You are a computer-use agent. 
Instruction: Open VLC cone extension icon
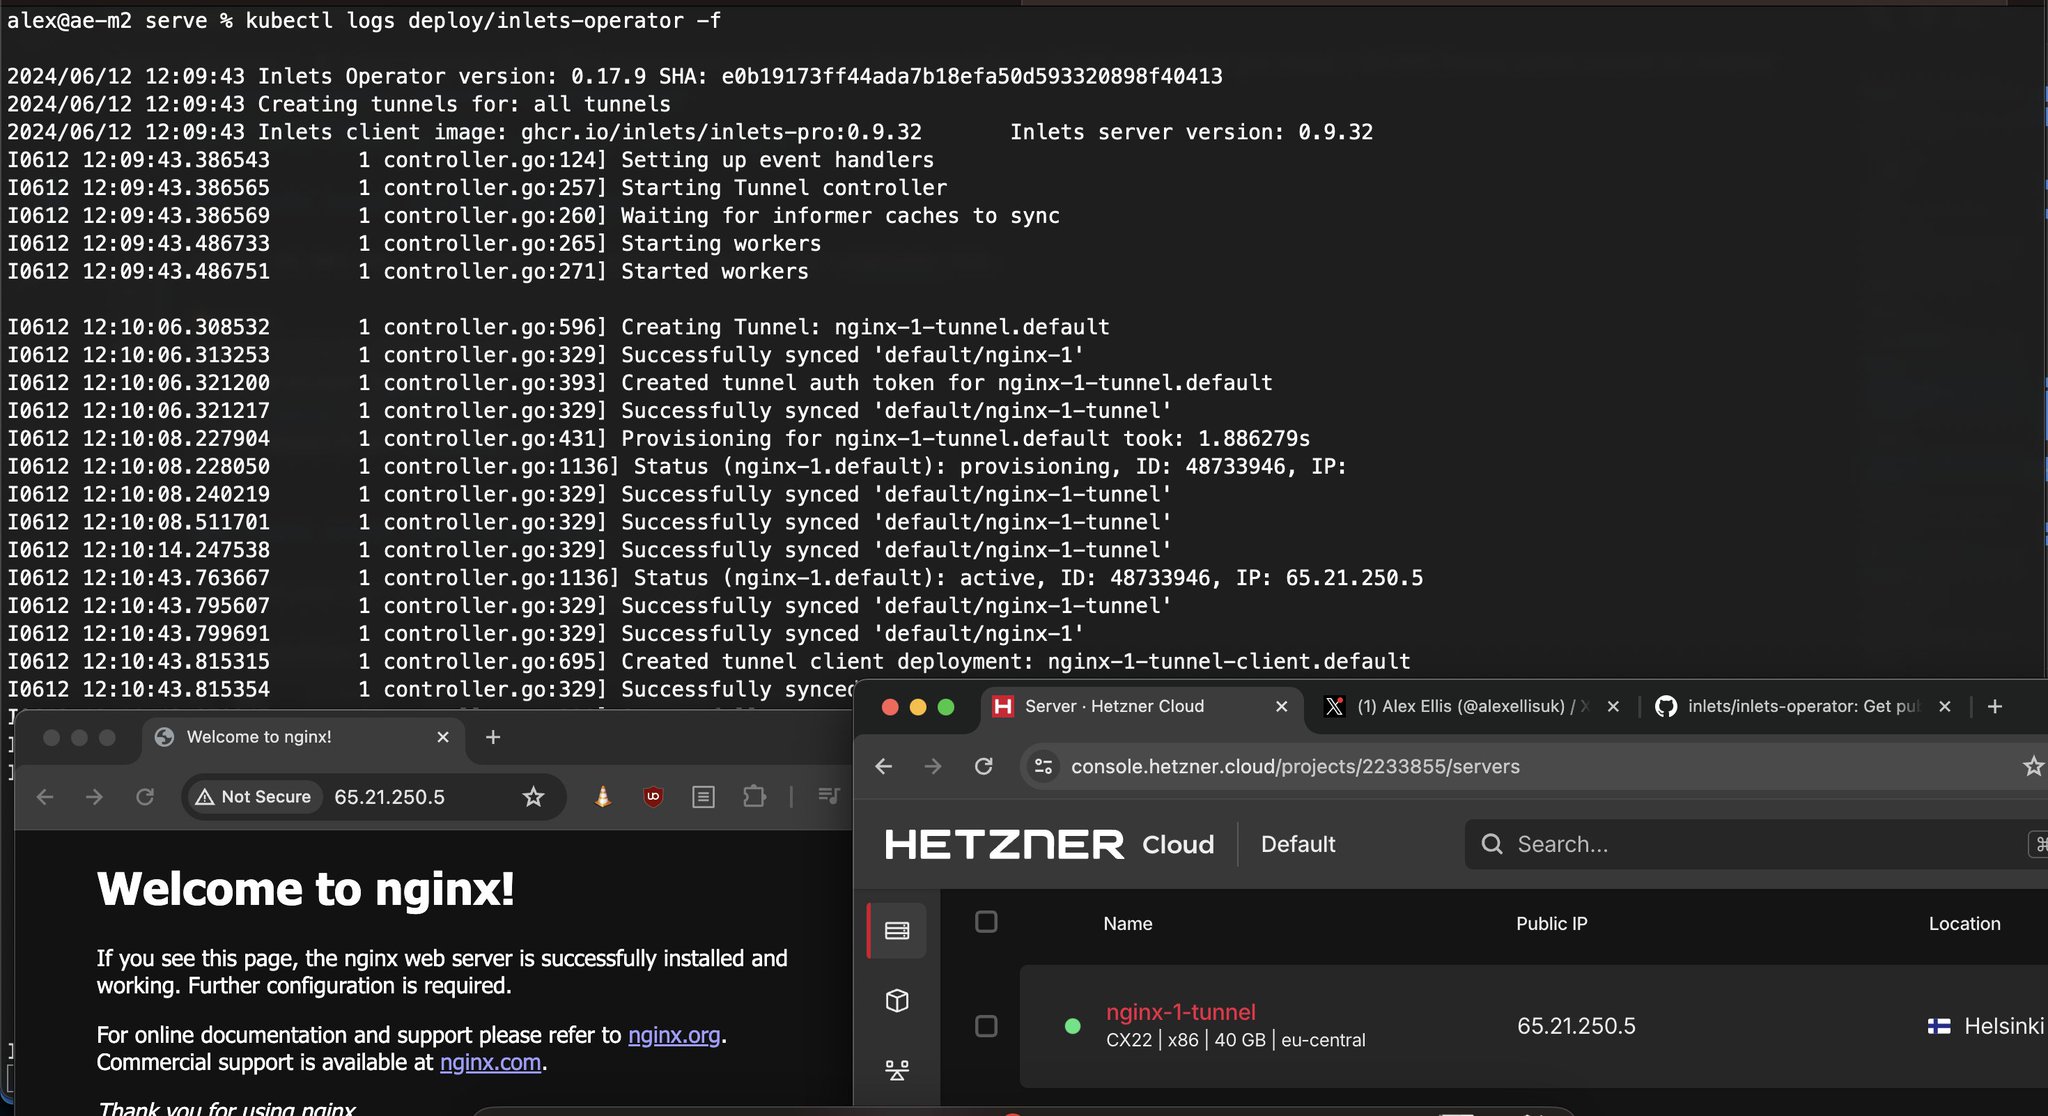[x=603, y=797]
